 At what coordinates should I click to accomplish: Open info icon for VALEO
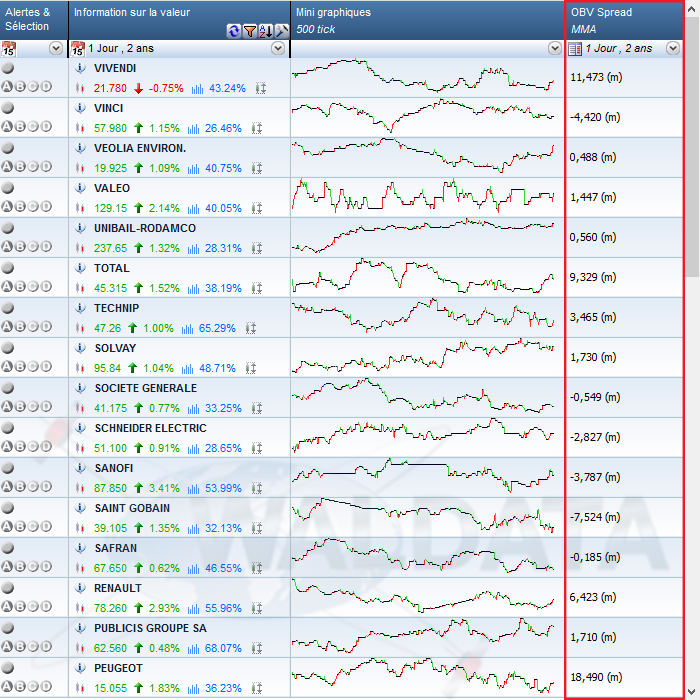pyautogui.click(x=80, y=188)
